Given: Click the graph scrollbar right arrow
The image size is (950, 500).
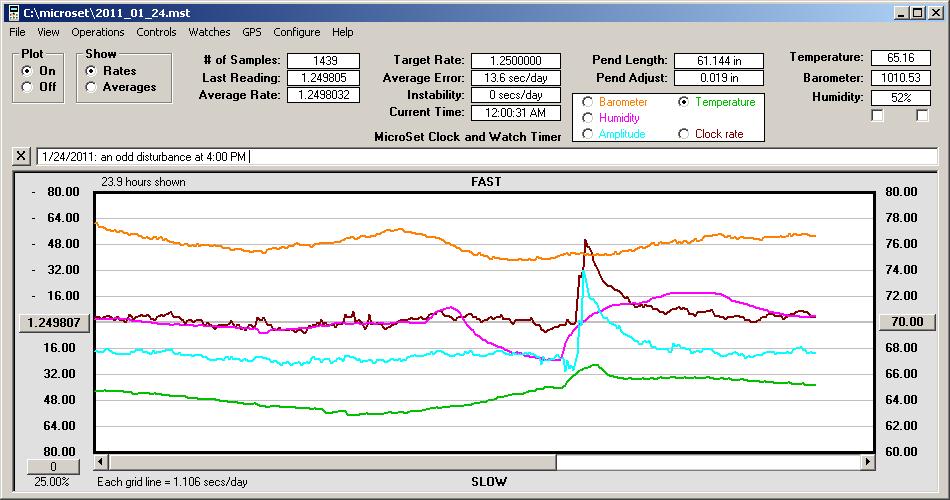Looking at the screenshot, I should [x=867, y=462].
